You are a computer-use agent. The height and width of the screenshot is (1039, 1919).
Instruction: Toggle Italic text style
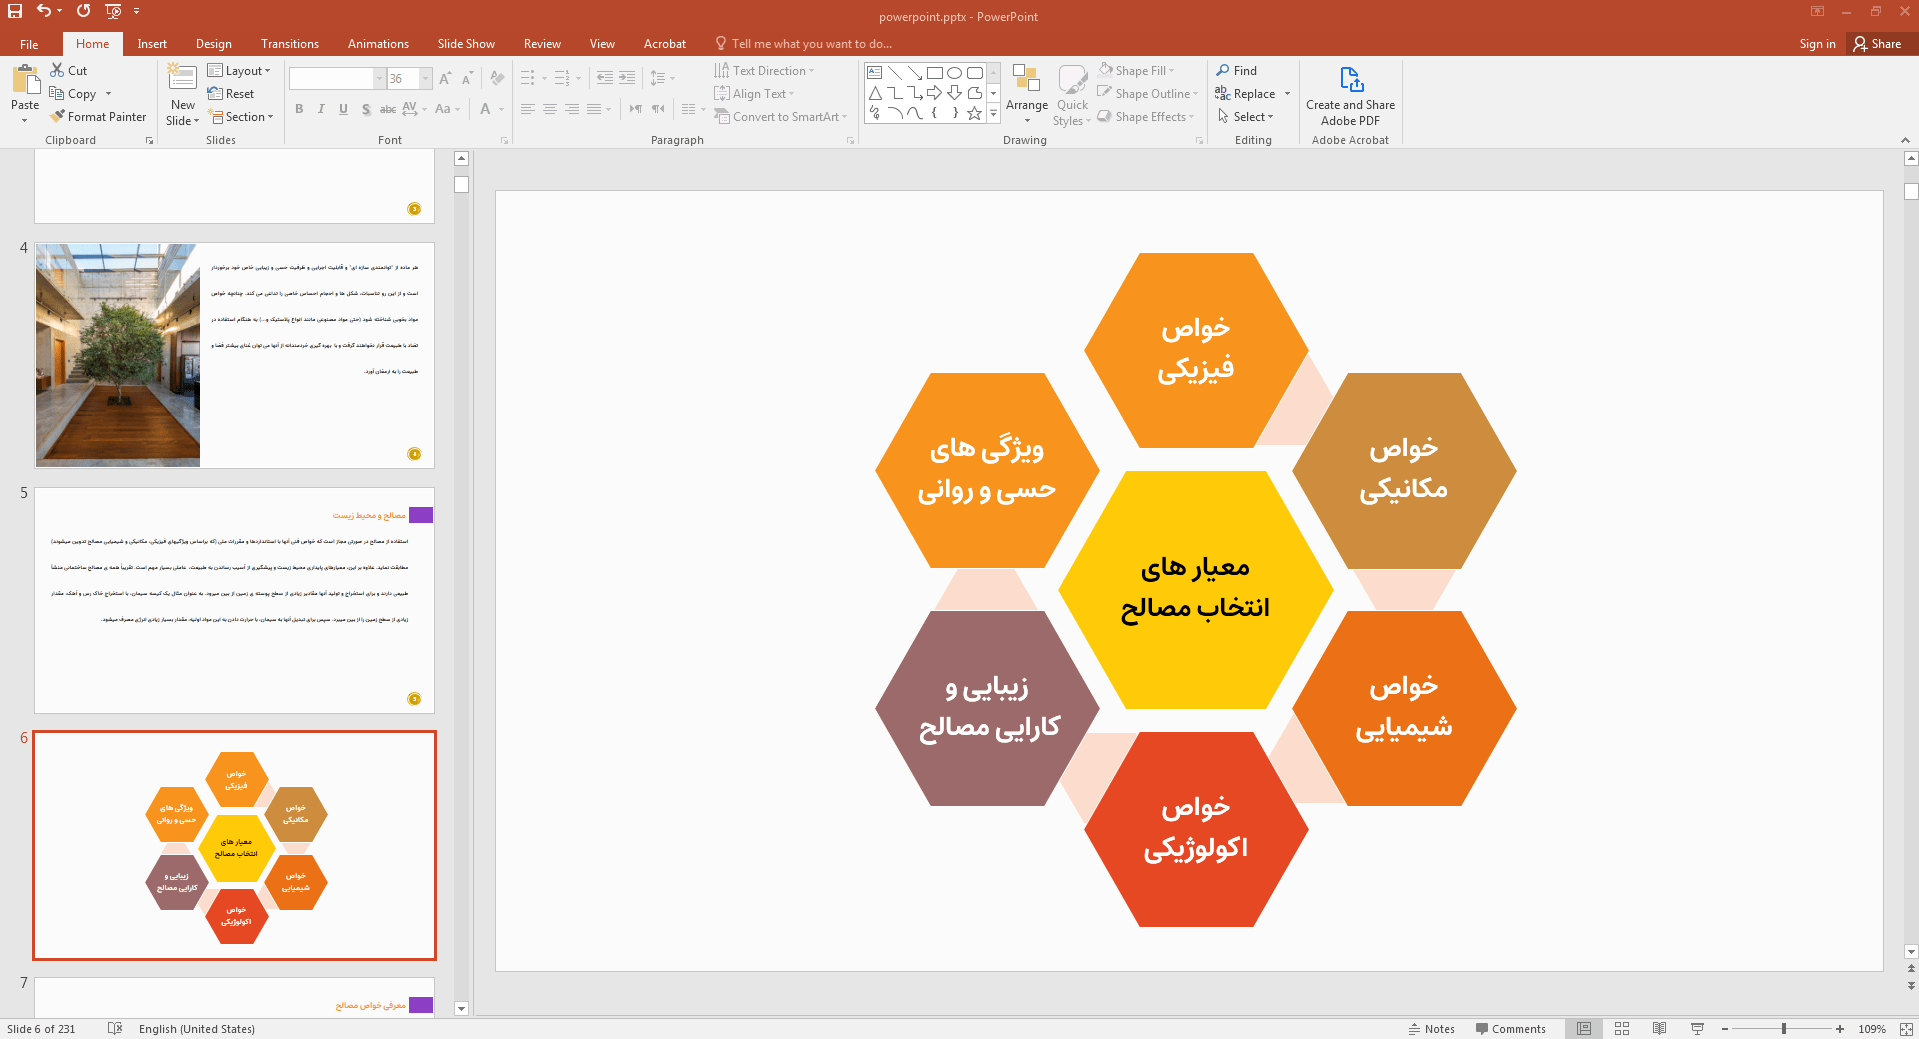point(321,109)
